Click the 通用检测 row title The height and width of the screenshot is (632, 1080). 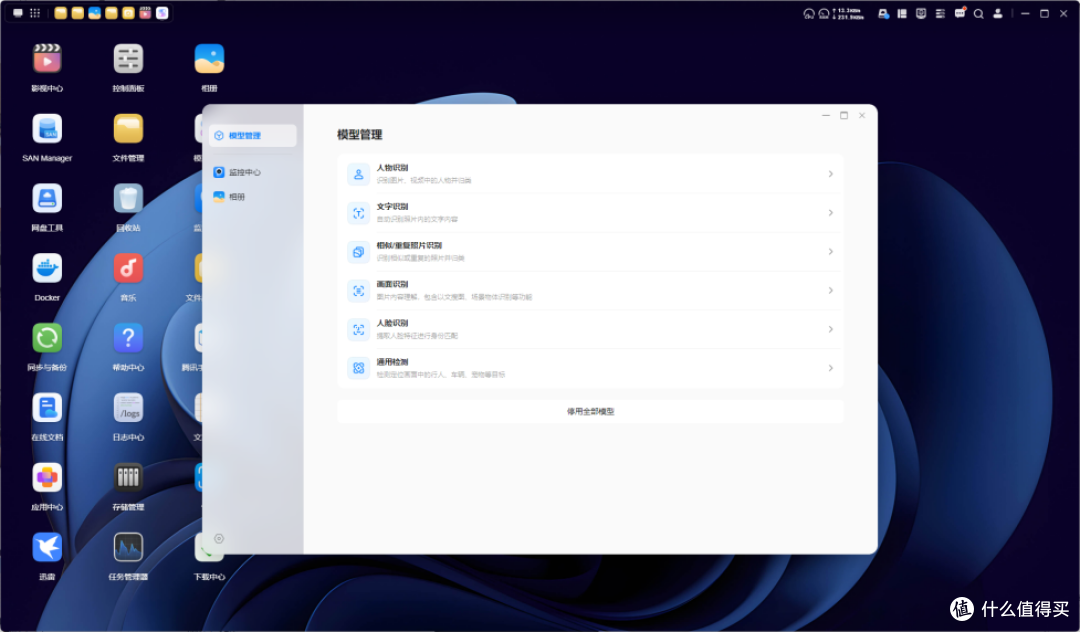coord(392,362)
